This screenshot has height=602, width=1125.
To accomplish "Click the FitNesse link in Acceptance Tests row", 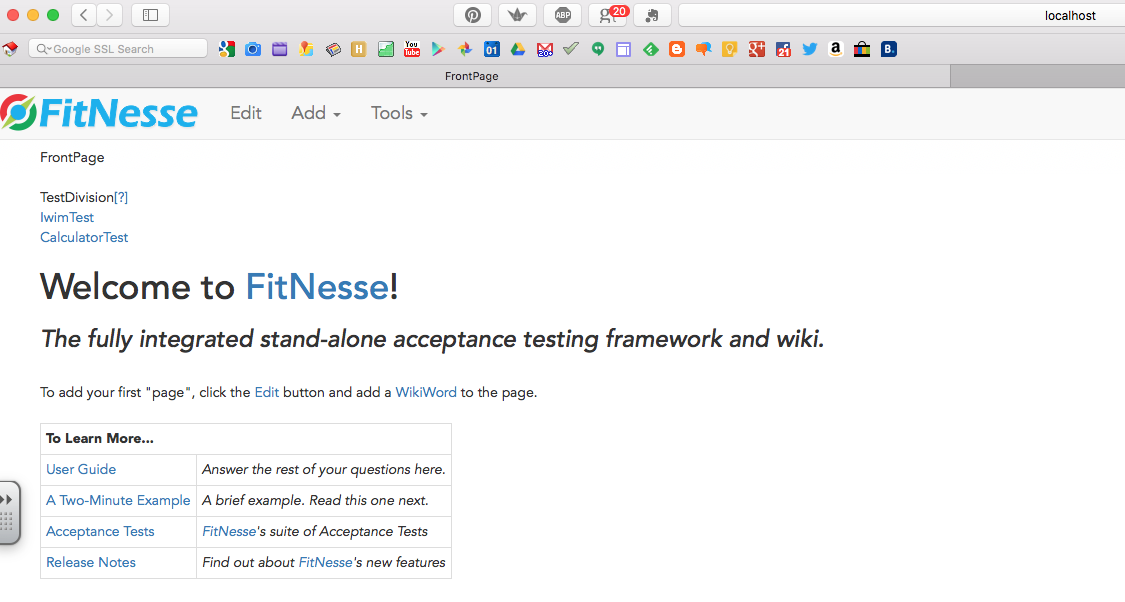I will [x=229, y=532].
